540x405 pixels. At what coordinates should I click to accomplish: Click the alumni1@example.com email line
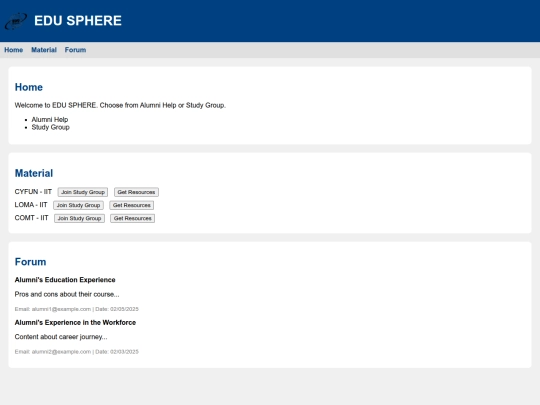tap(76, 309)
